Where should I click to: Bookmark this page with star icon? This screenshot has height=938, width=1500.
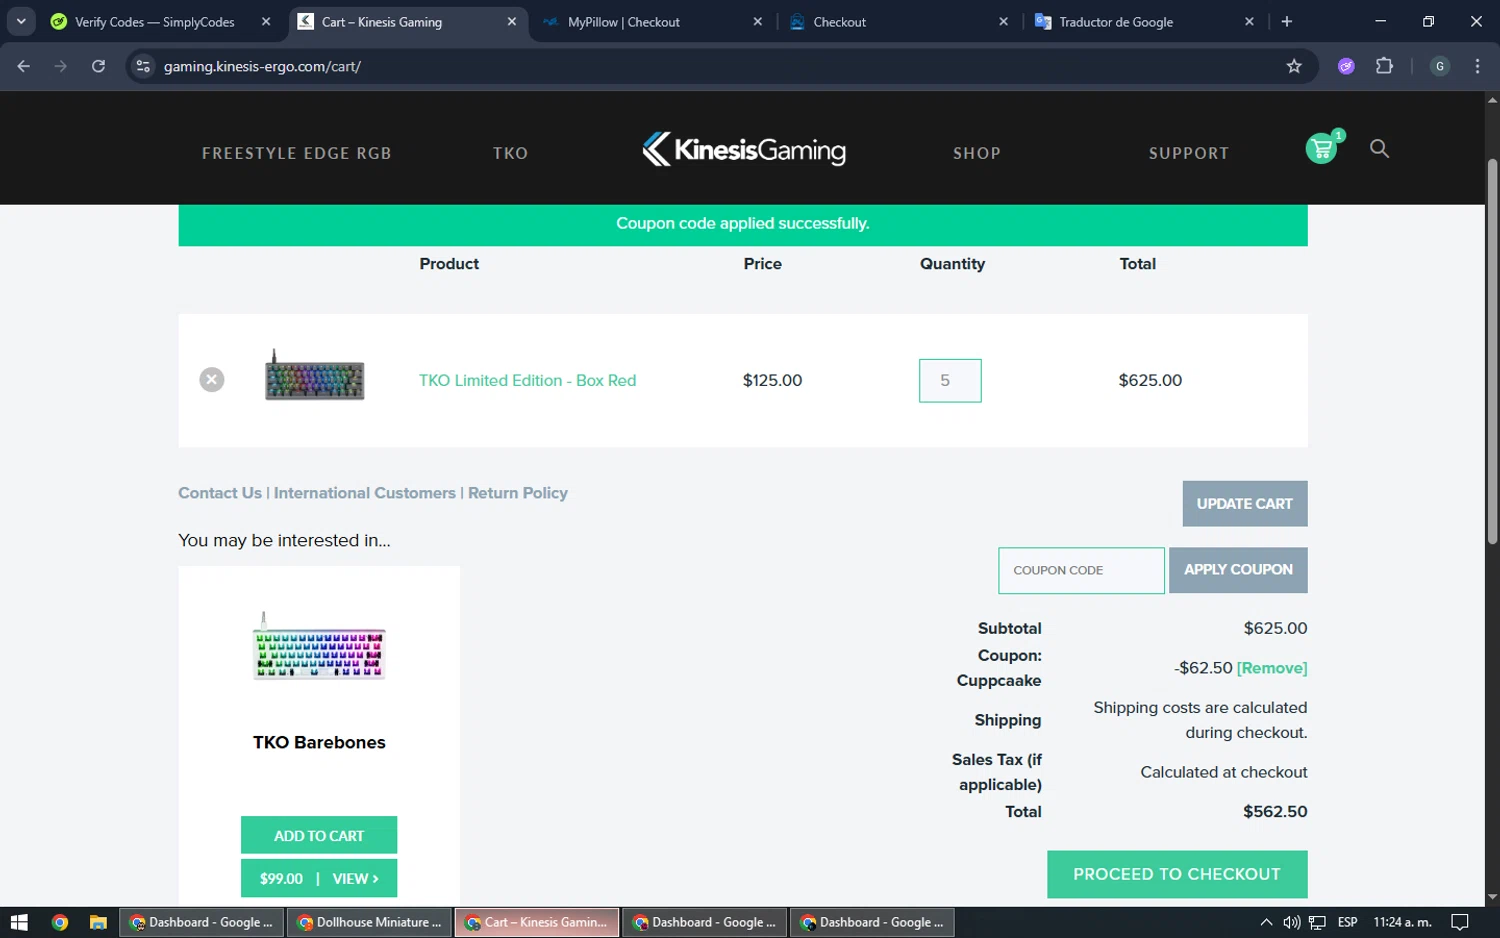click(1294, 66)
